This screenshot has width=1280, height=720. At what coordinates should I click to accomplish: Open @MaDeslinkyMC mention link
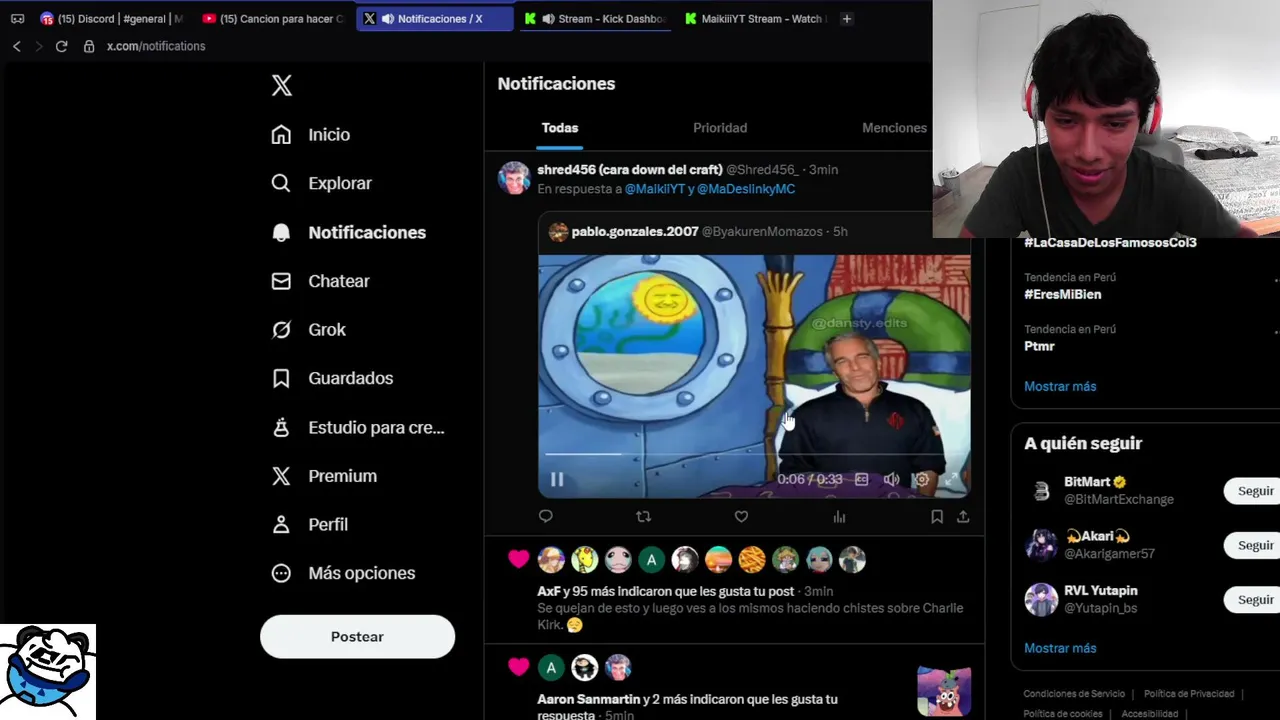point(746,189)
